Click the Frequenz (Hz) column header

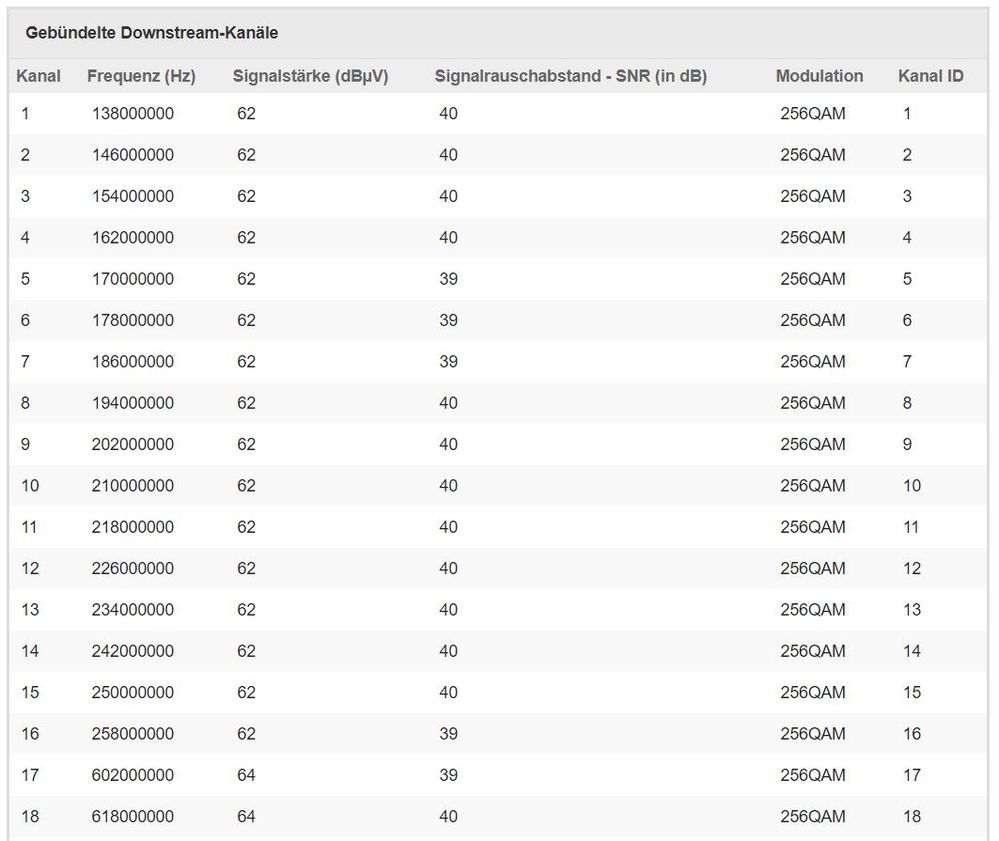141,76
